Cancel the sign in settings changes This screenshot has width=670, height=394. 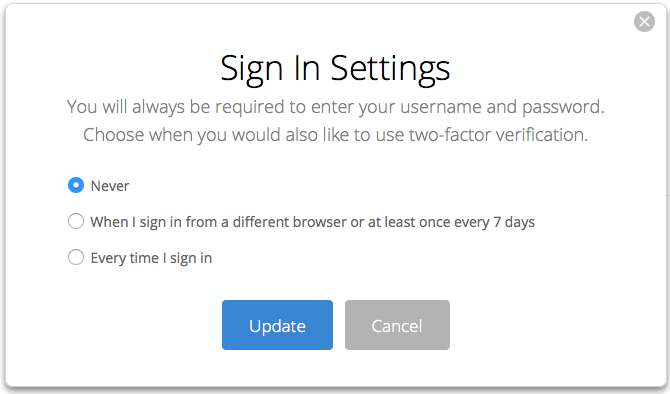[x=397, y=325]
